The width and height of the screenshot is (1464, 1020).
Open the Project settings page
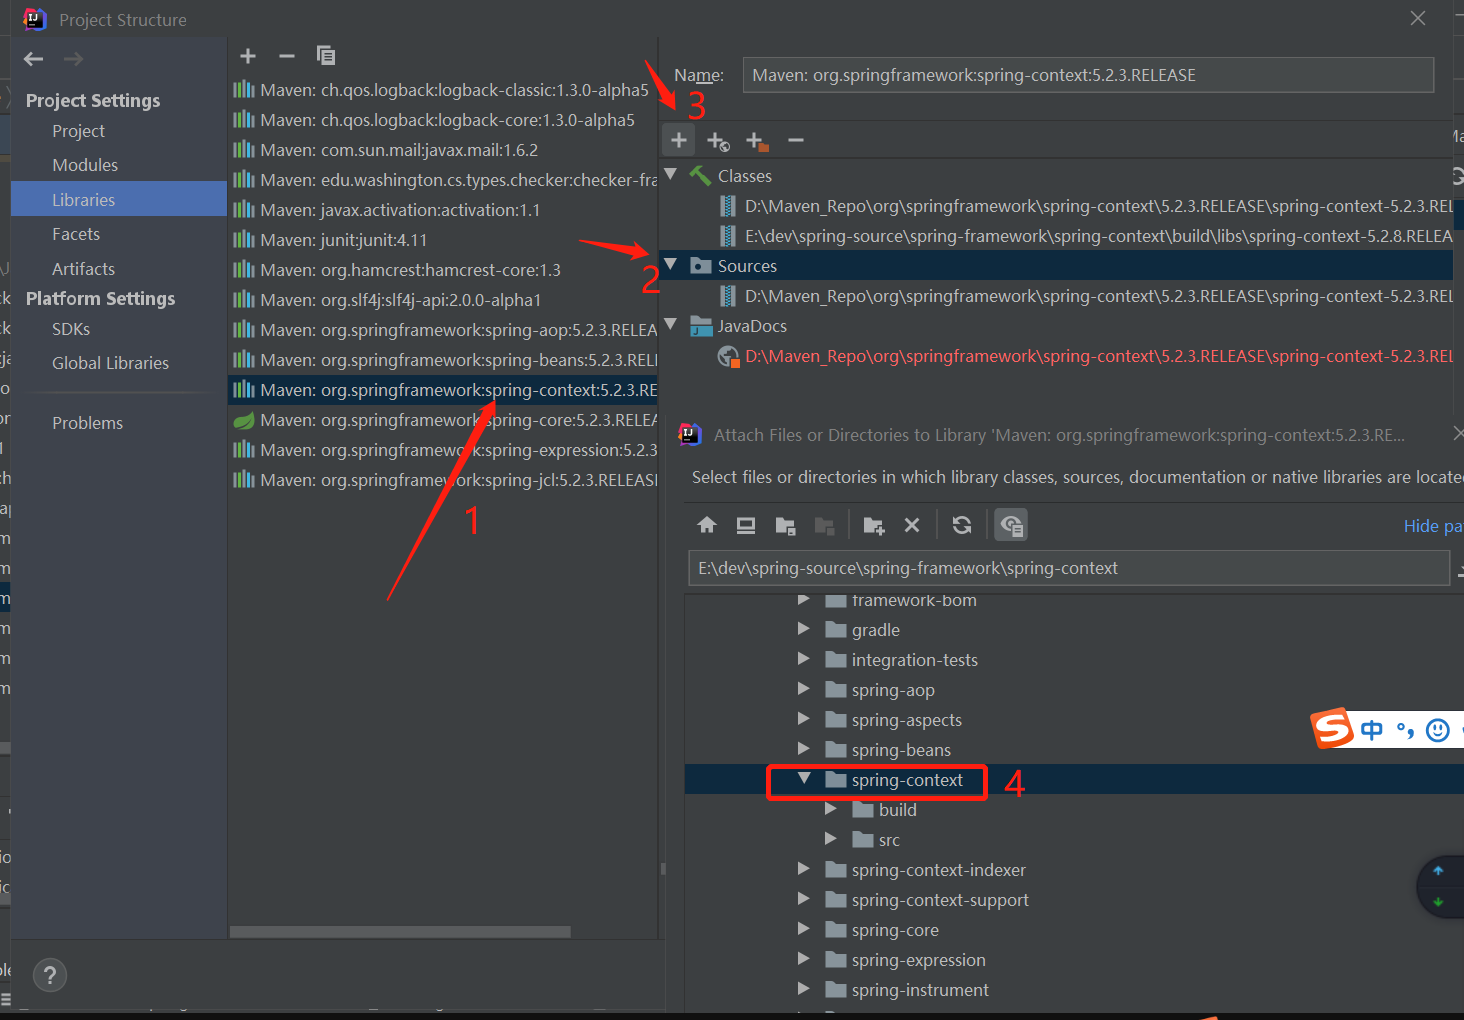coord(78,131)
